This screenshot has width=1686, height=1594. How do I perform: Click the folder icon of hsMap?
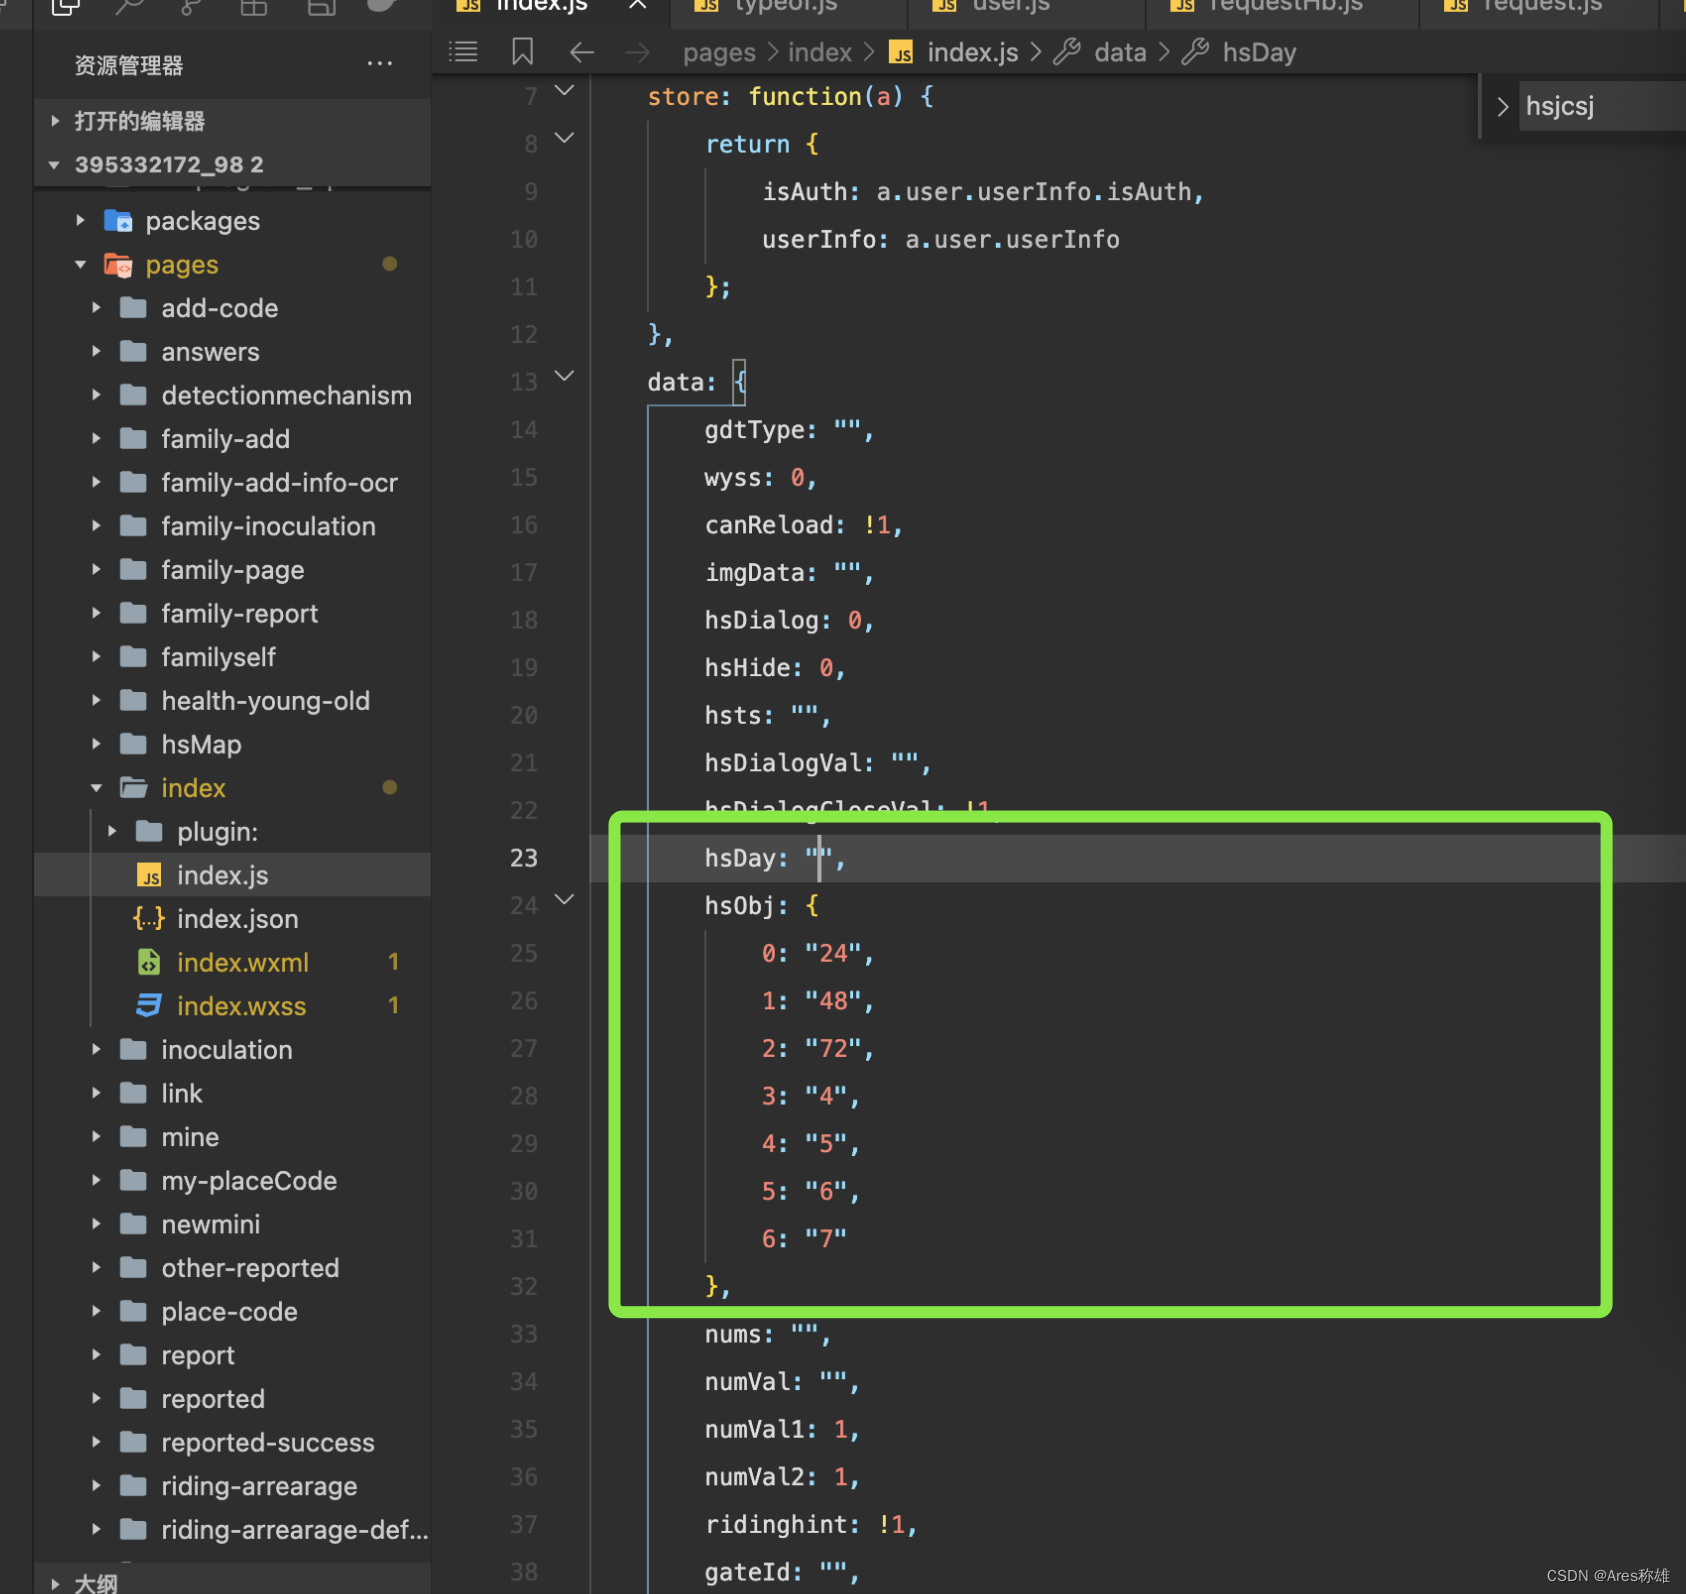134,744
